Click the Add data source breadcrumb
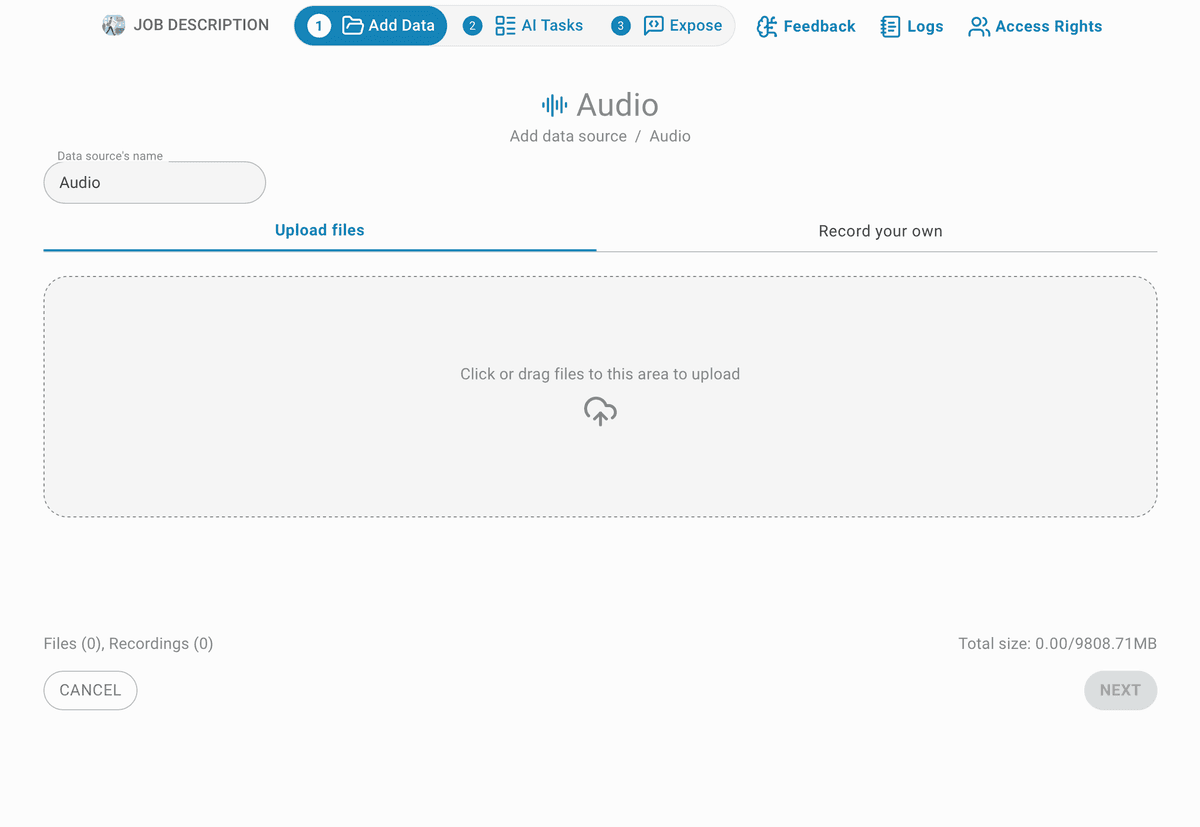The width and height of the screenshot is (1200, 827). 568,136
